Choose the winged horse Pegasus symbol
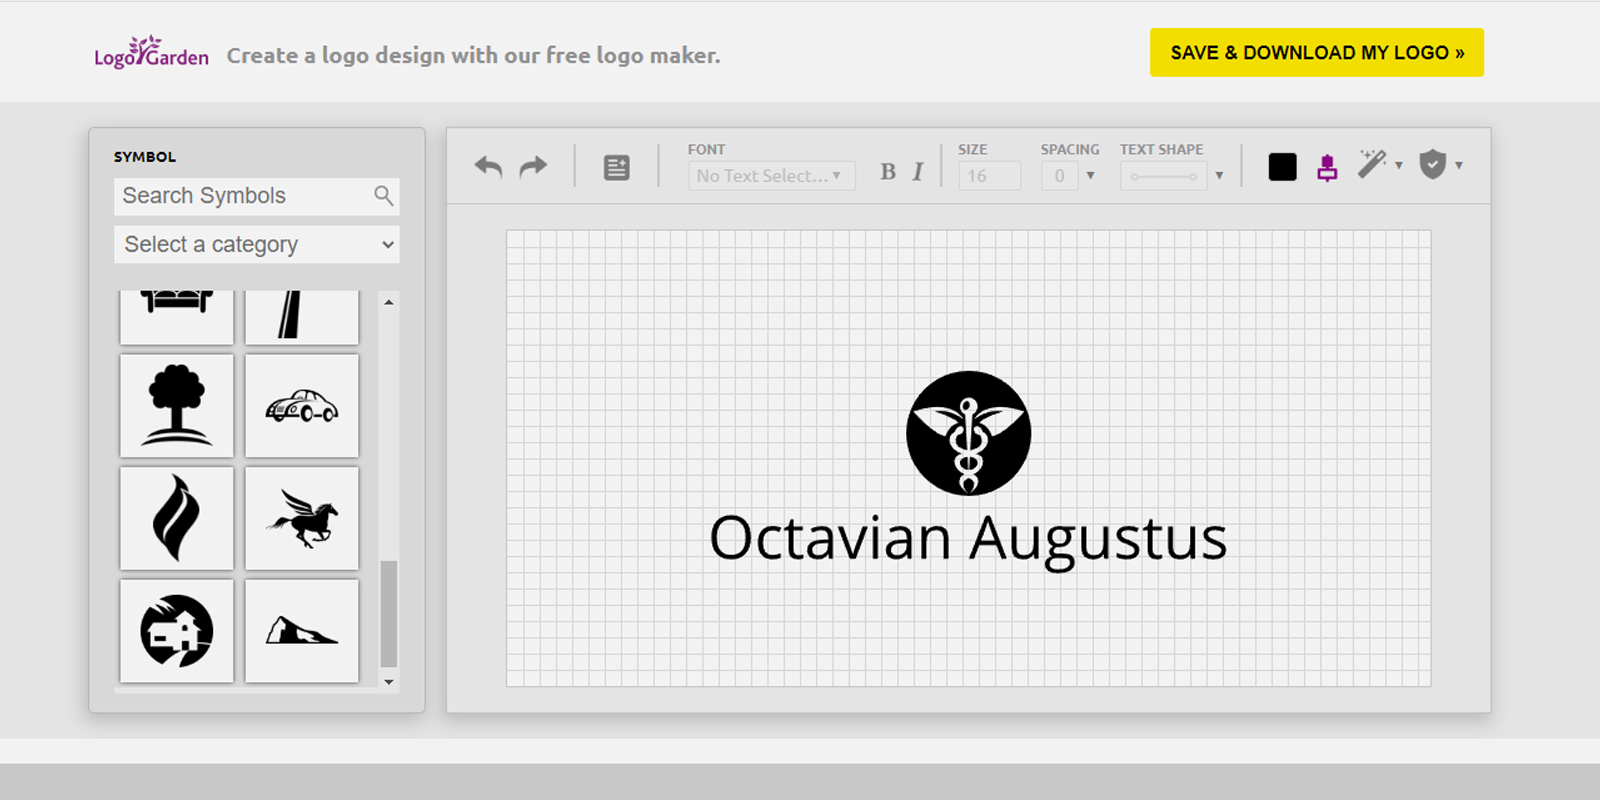Viewport: 1600px width, 800px height. [302, 518]
